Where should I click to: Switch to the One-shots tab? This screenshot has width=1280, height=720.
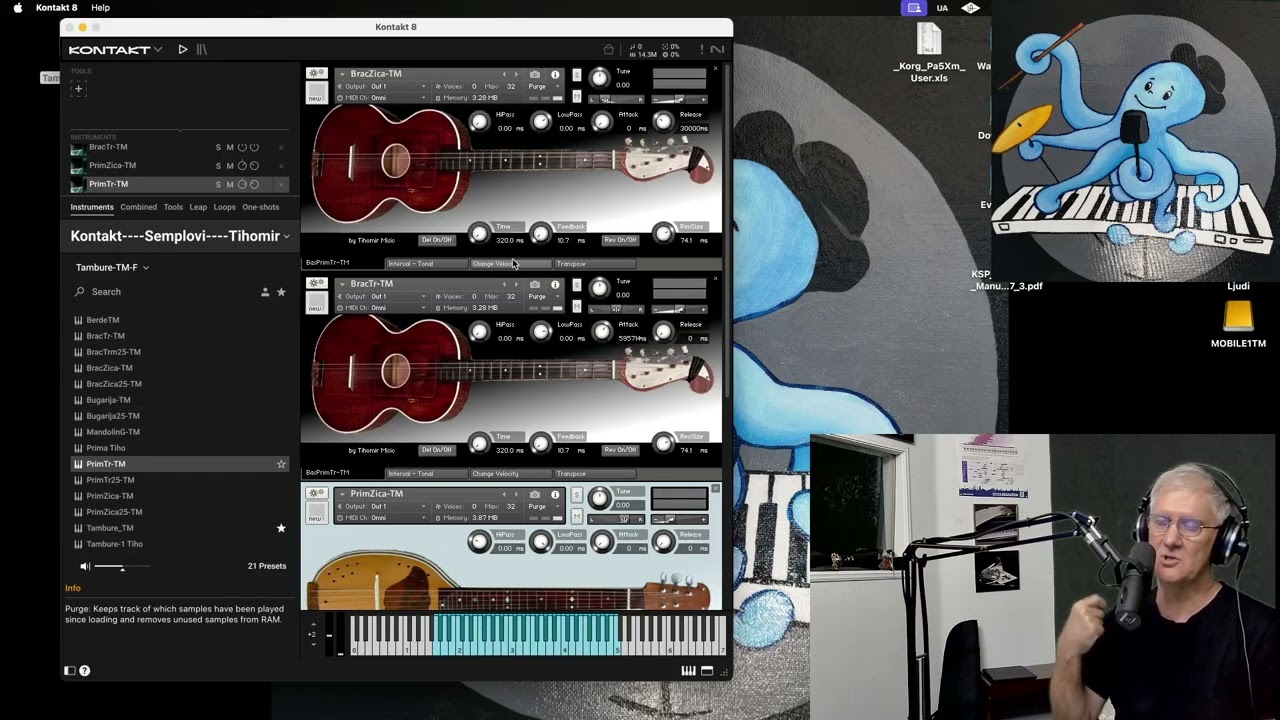coord(261,207)
